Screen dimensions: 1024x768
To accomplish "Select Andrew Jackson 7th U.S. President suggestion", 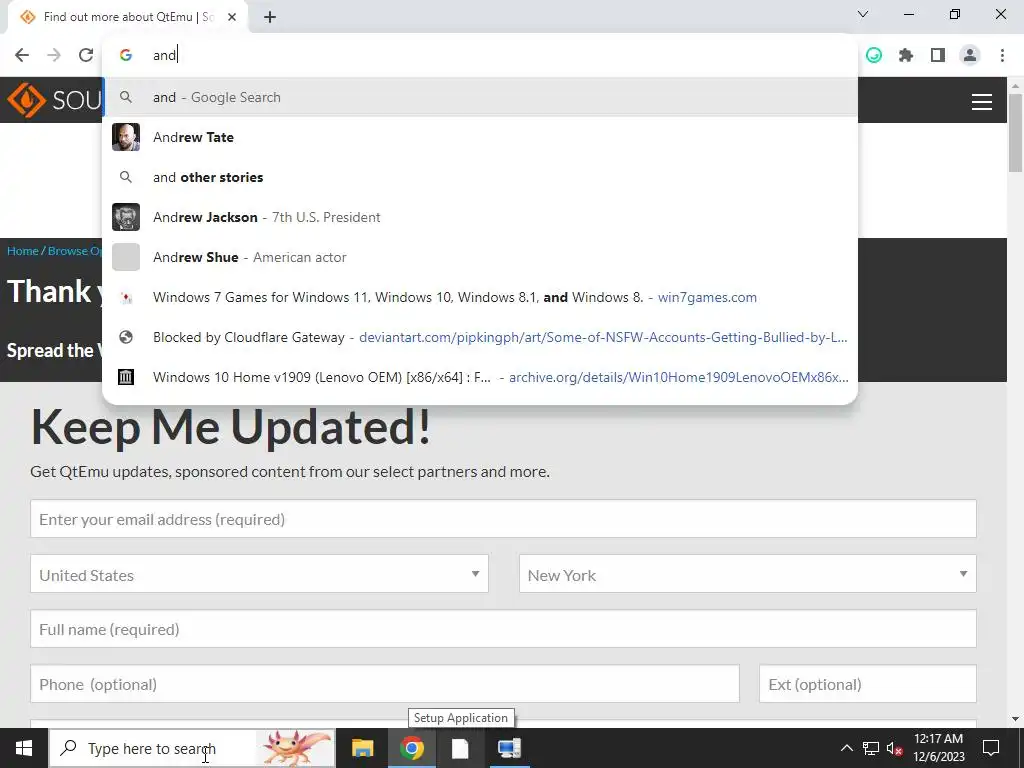I will (x=480, y=217).
